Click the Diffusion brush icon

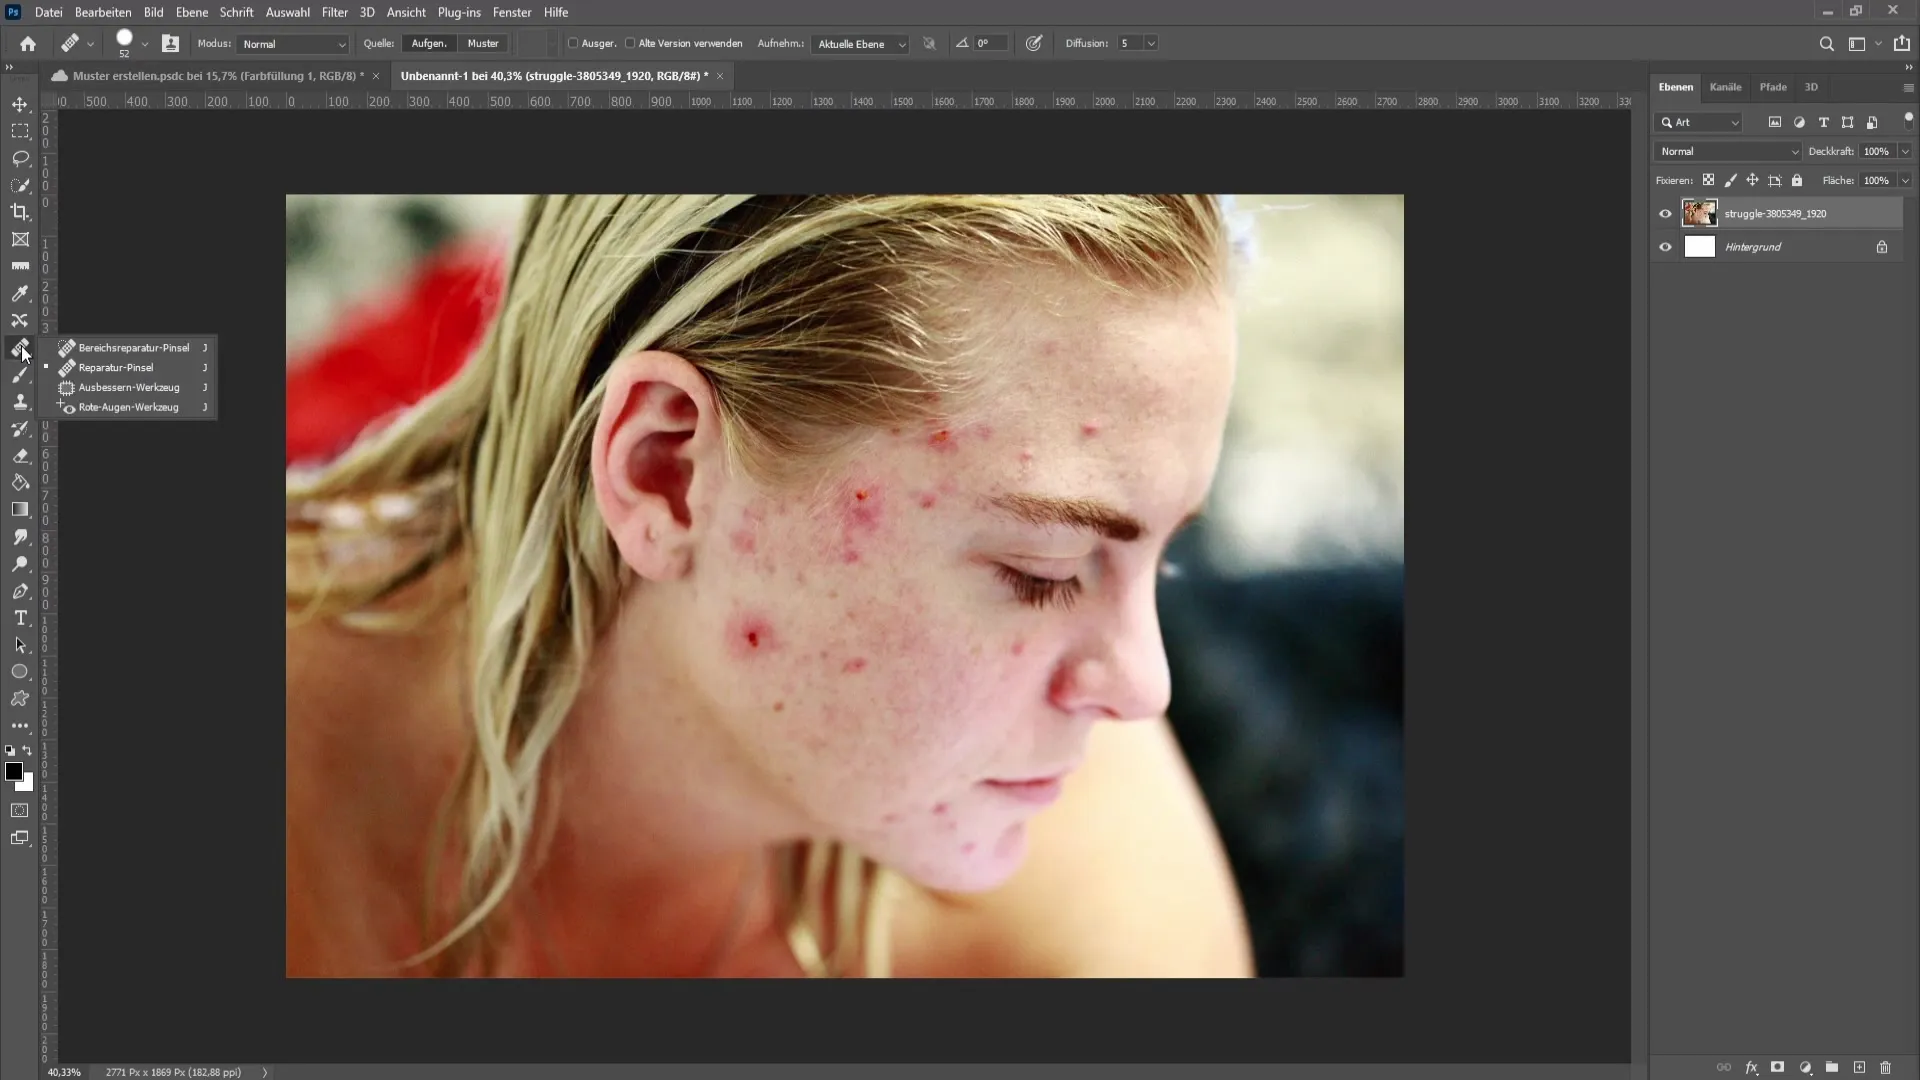(1036, 44)
